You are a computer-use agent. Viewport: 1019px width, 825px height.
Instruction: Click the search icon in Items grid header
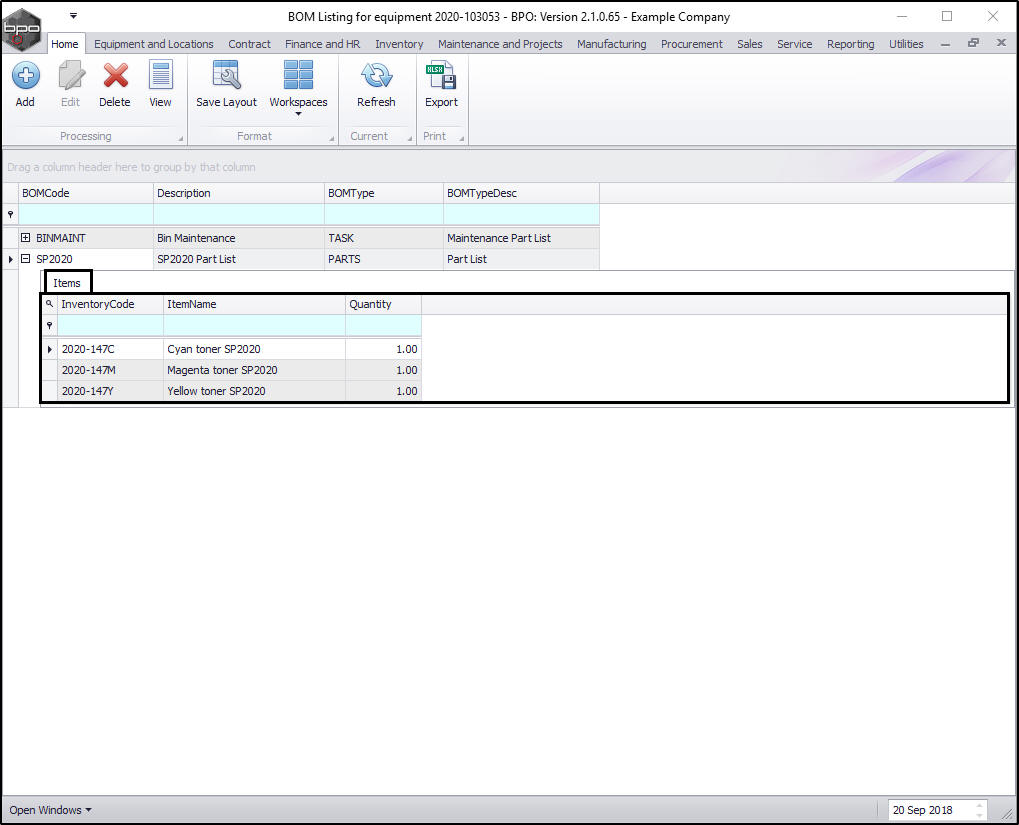click(x=49, y=304)
